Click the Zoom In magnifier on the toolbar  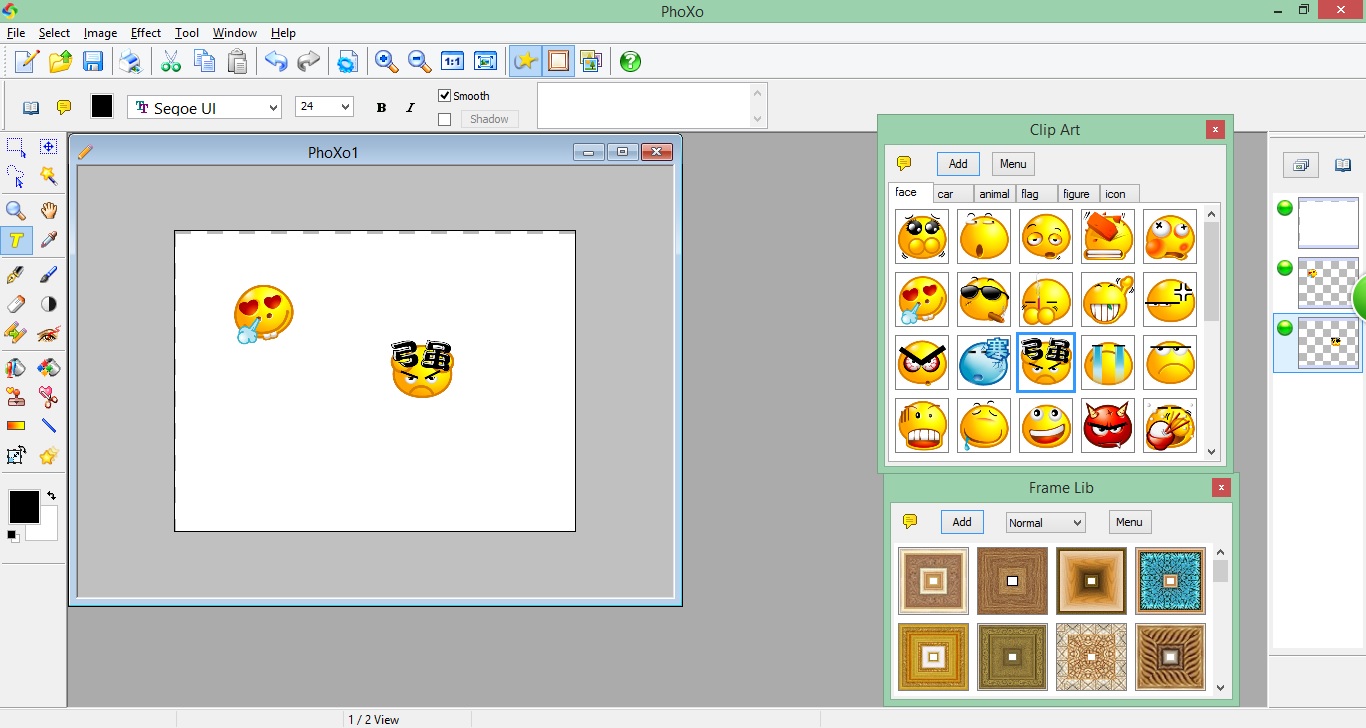coord(386,61)
